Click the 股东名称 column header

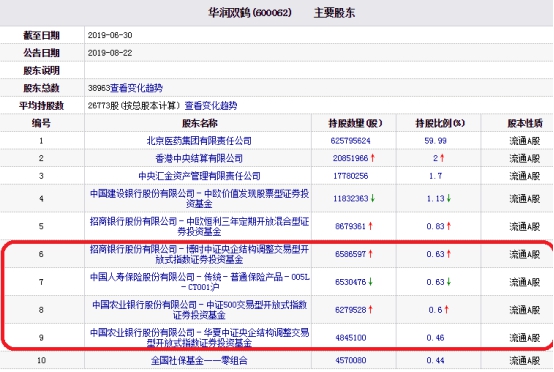pos(200,123)
